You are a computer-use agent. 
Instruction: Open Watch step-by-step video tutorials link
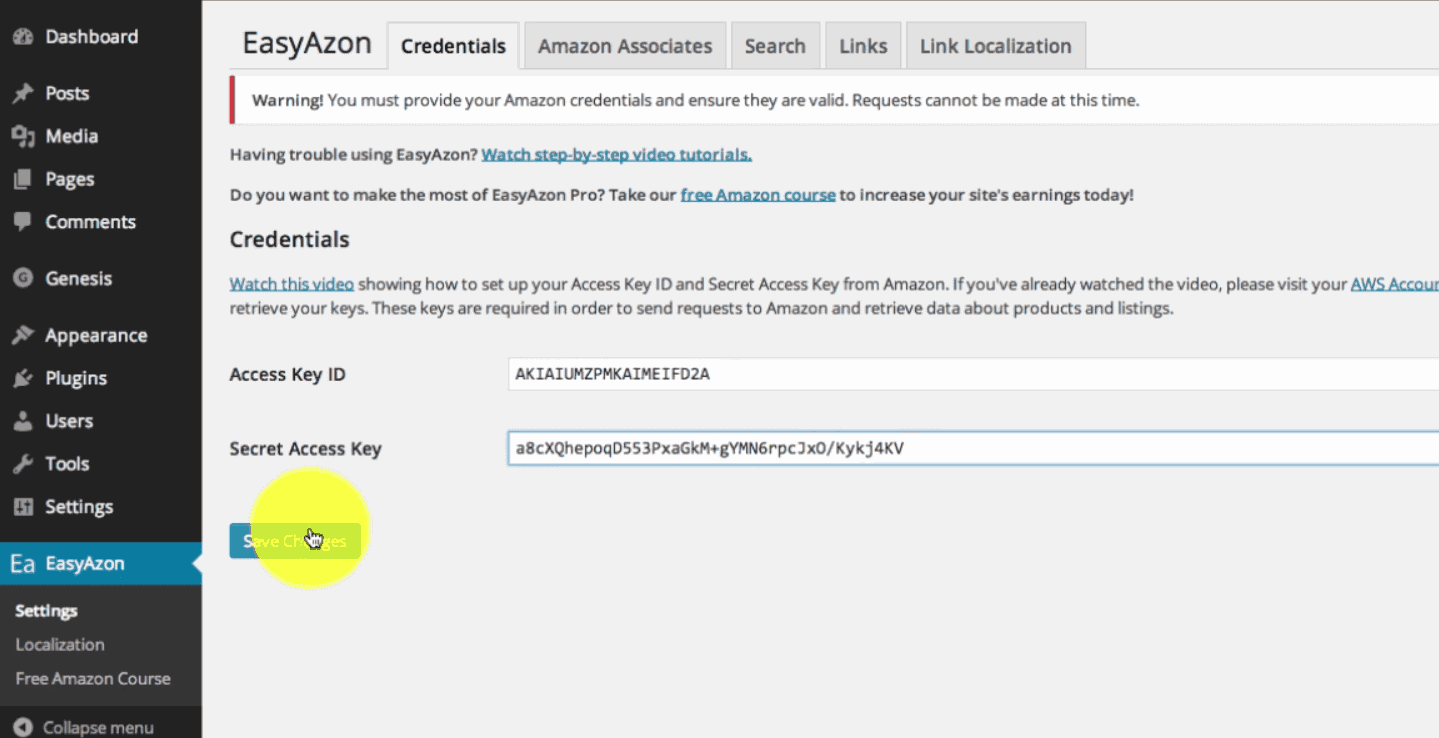(x=617, y=155)
